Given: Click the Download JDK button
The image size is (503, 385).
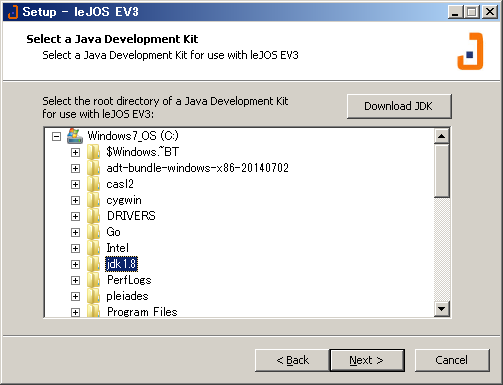Looking at the screenshot, I should click(399, 106).
